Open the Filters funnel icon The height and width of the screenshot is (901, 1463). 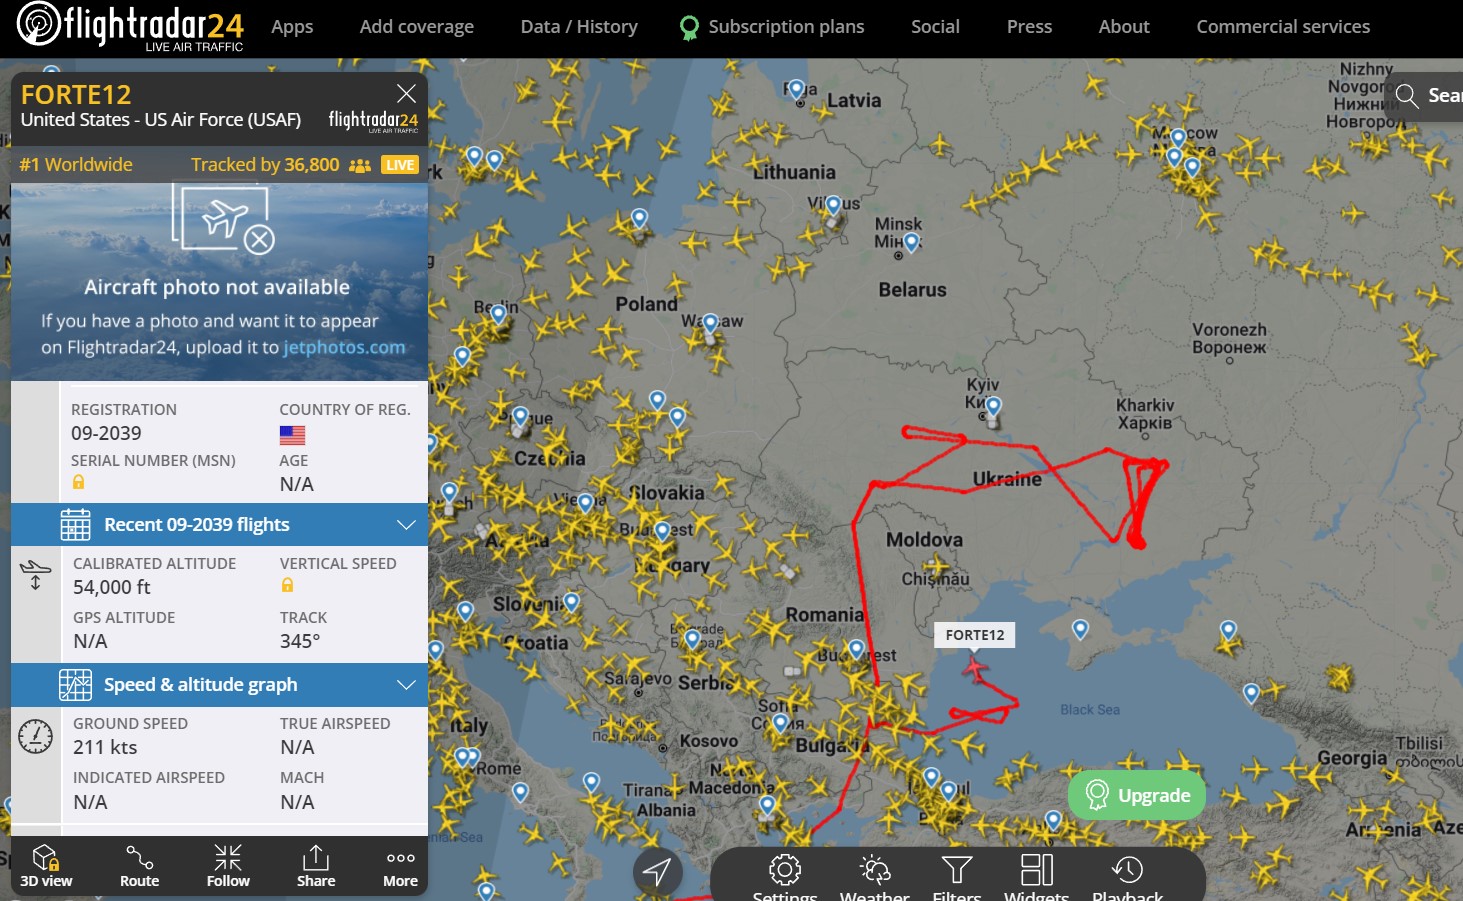click(x=957, y=870)
